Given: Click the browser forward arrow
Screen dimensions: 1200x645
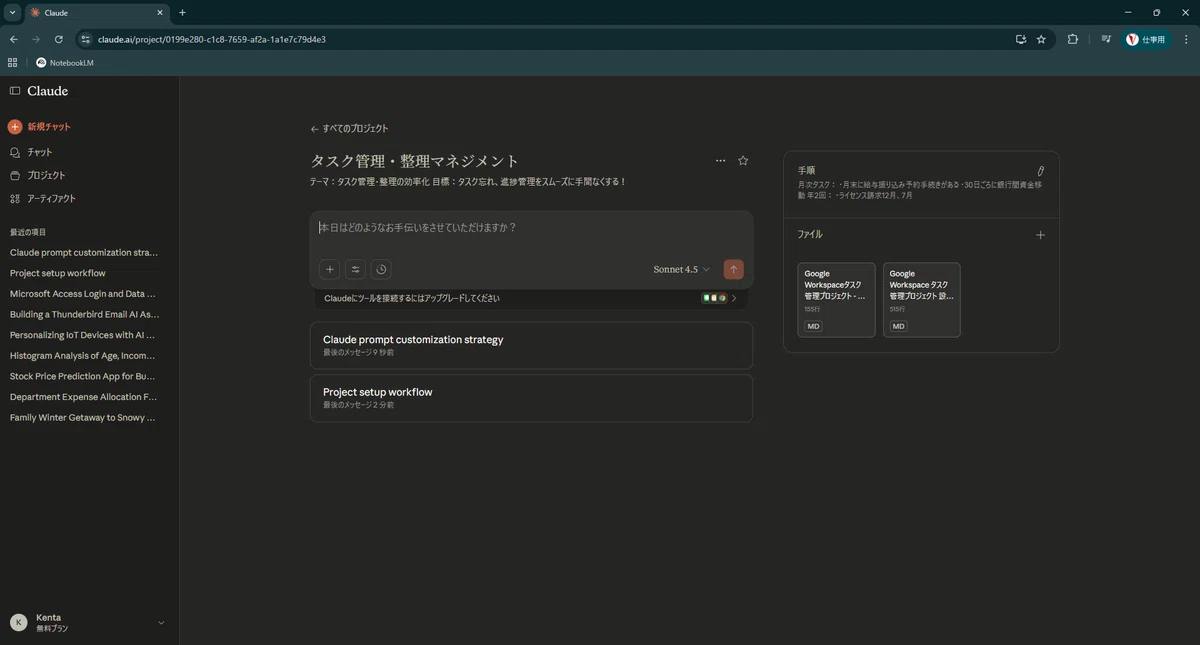Looking at the screenshot, I should [x=36, y=39].
